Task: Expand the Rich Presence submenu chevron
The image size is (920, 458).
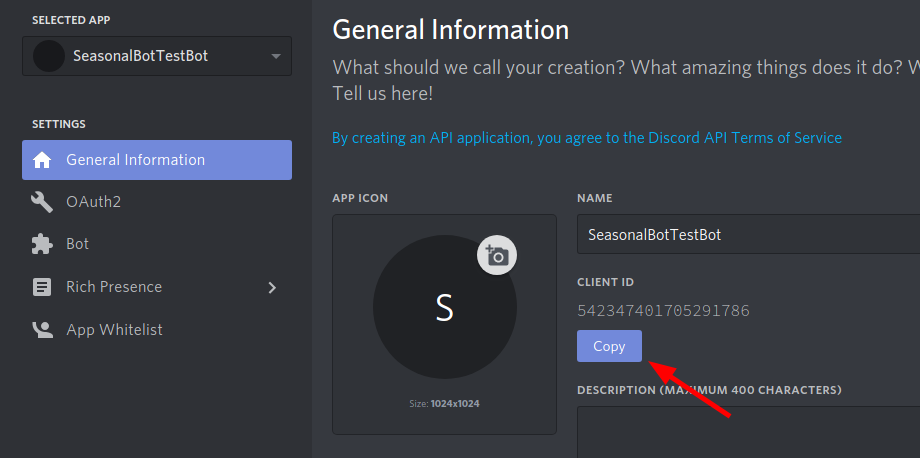Action: point(272,287)
